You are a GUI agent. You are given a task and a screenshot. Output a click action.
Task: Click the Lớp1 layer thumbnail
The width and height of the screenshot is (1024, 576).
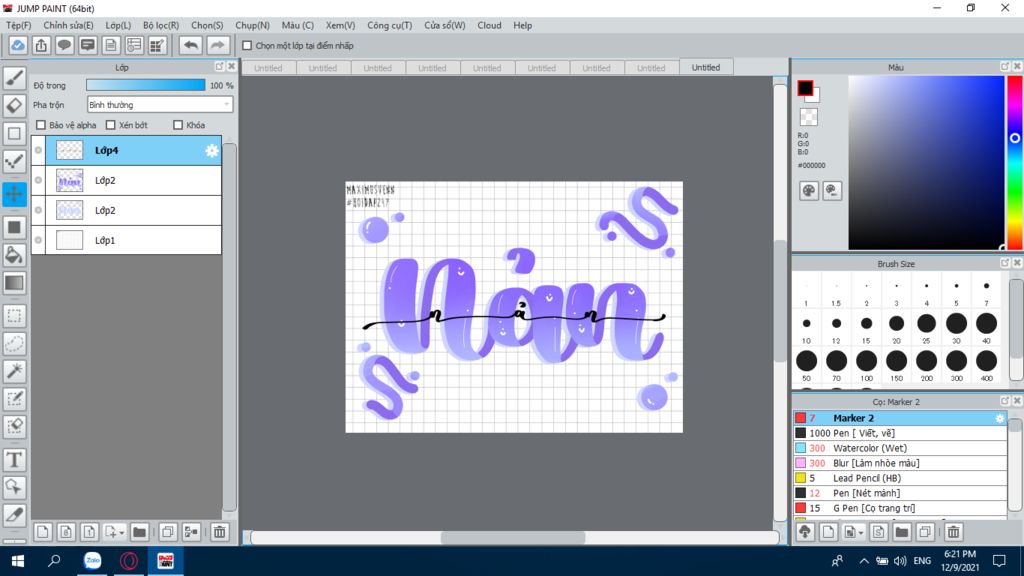click(69, 240)
